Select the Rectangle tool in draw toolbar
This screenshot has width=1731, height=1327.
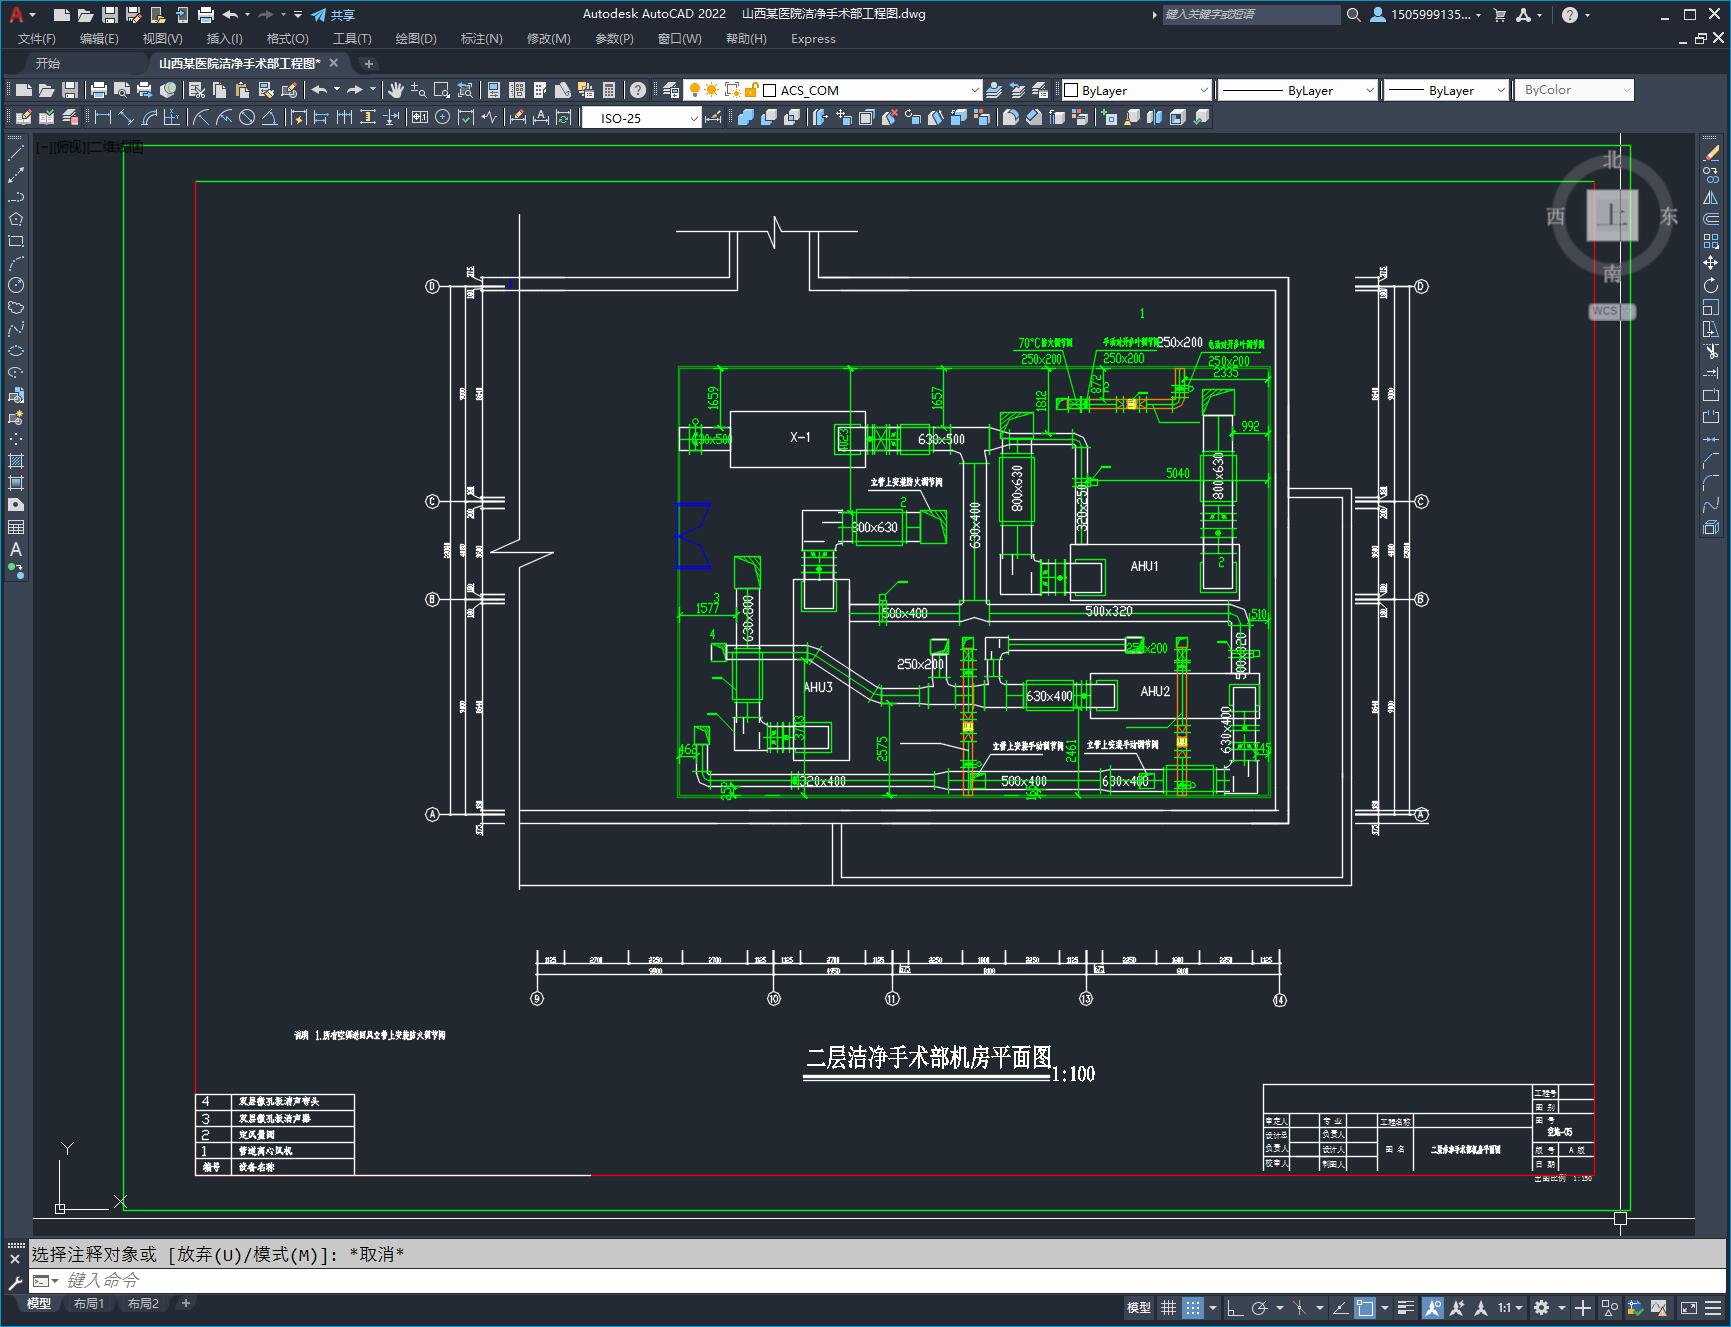click(x=16, y=241)
